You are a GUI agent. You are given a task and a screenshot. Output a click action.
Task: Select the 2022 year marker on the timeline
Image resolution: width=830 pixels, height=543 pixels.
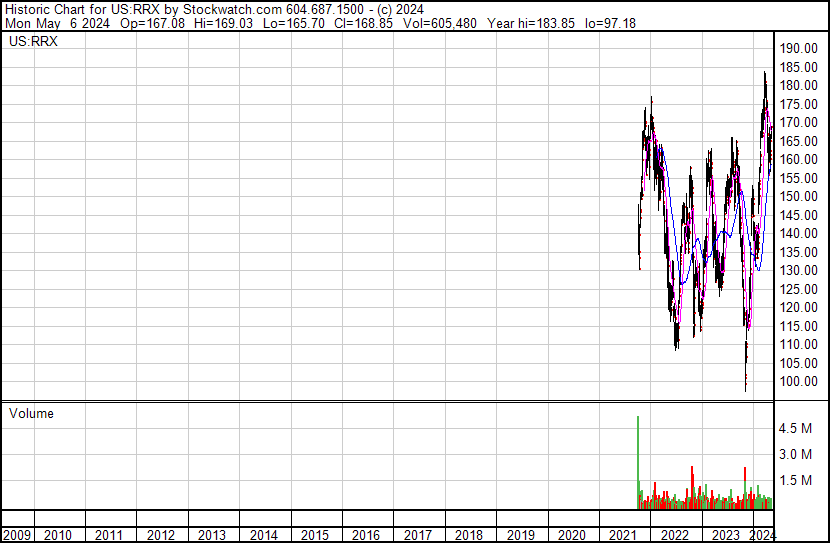(x=674, y=535)
